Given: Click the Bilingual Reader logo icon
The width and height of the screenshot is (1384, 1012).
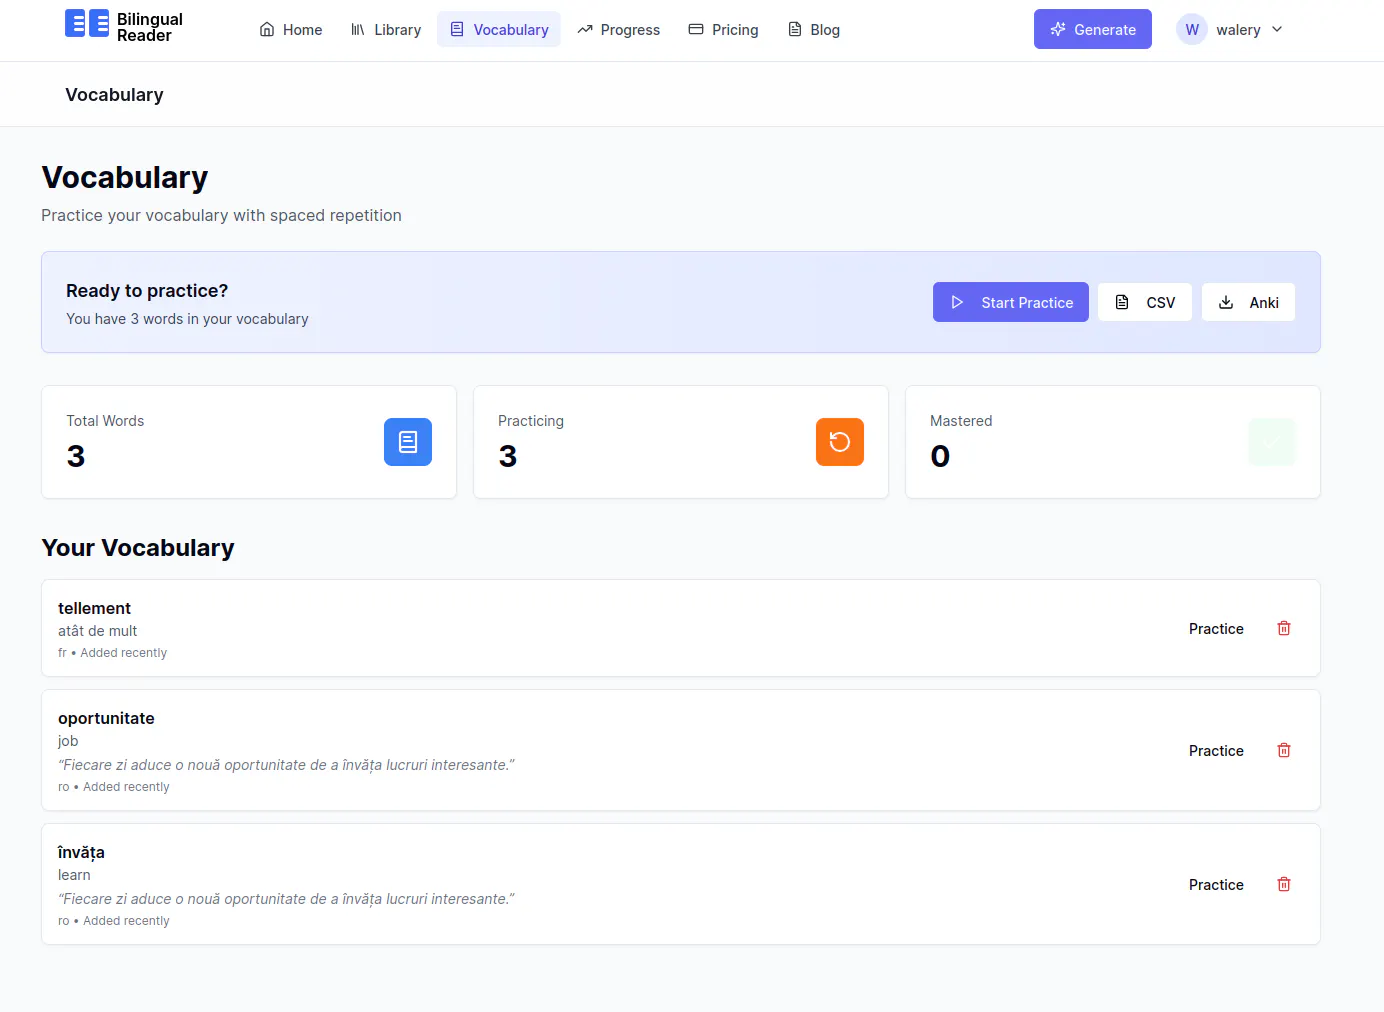Looking at the screenshot, I should [x=87, y=23].
